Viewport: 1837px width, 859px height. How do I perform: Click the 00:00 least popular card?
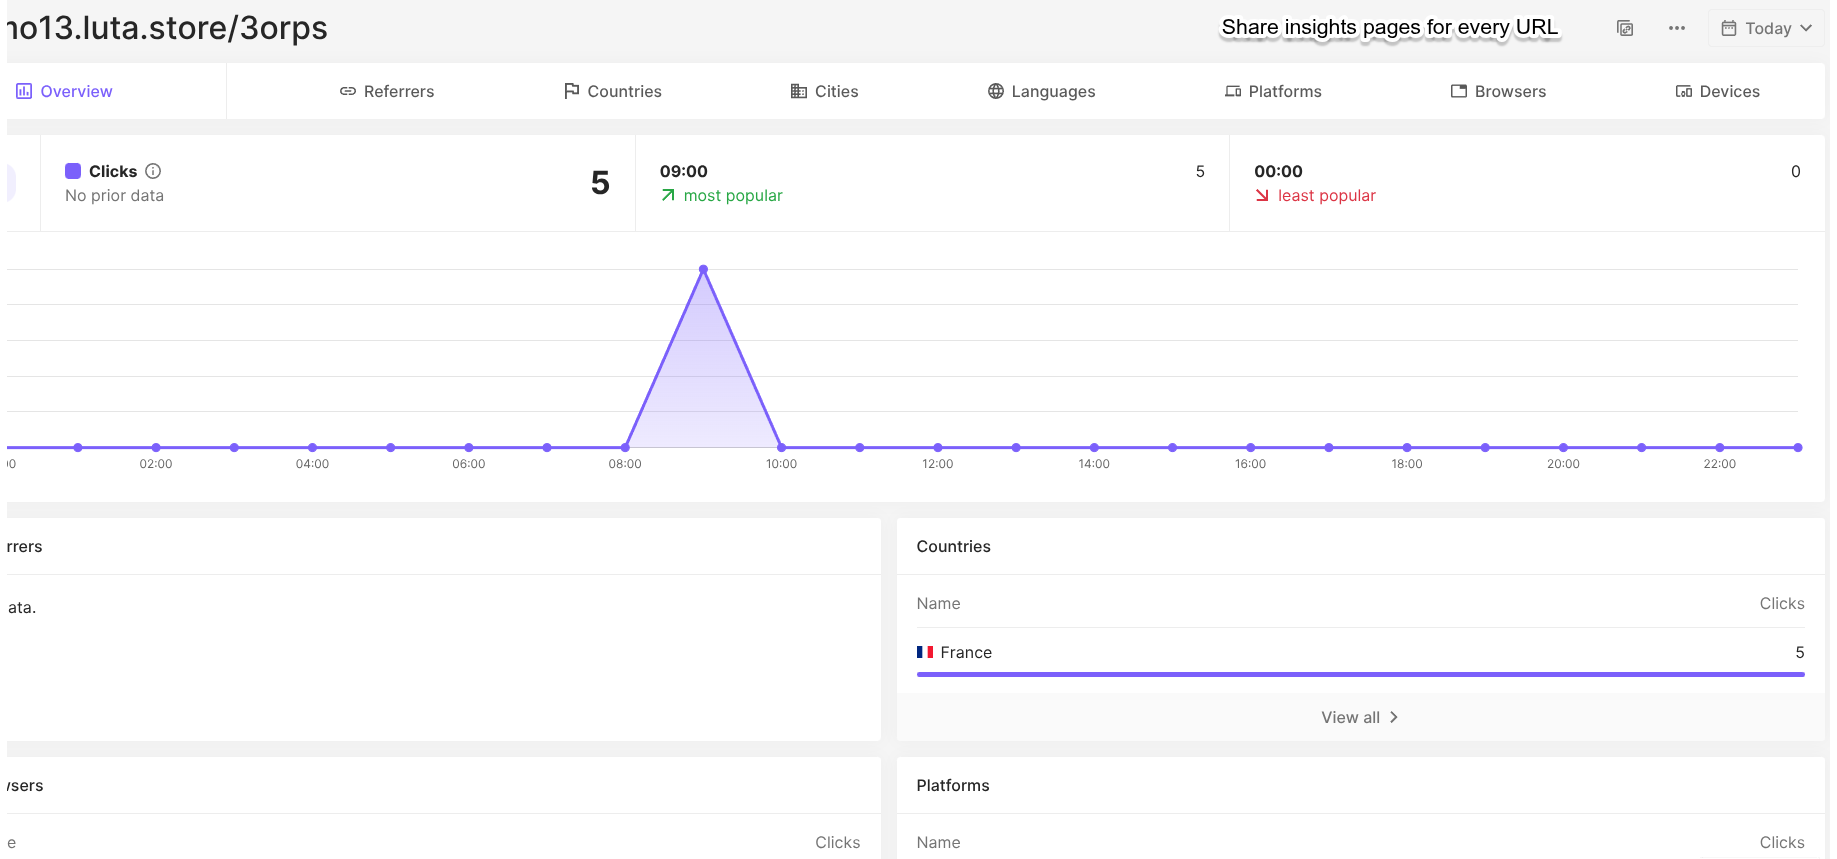coord(1527,183)
